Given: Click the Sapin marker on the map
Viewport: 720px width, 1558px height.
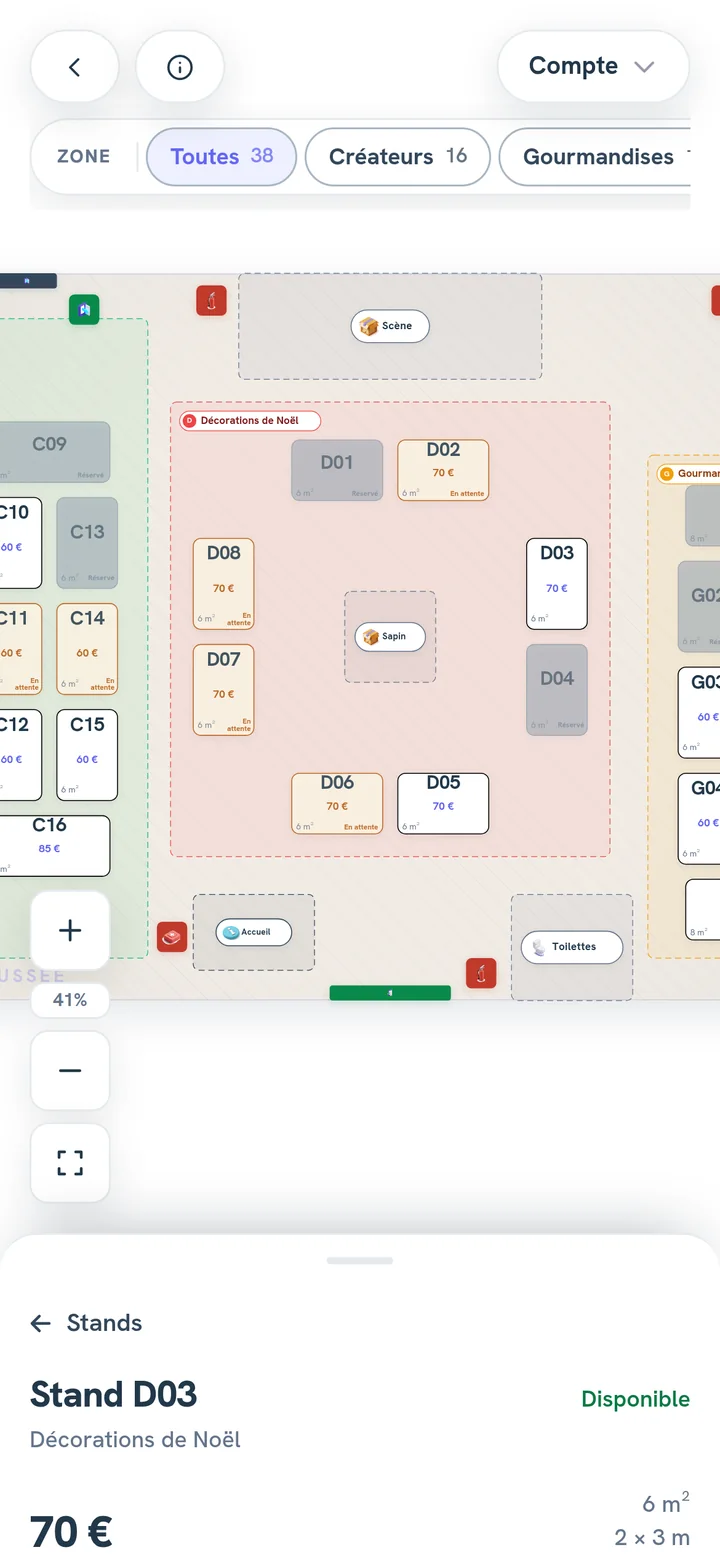Looking at the screenshot, I should pyautogui.click(x=390, y=637).
